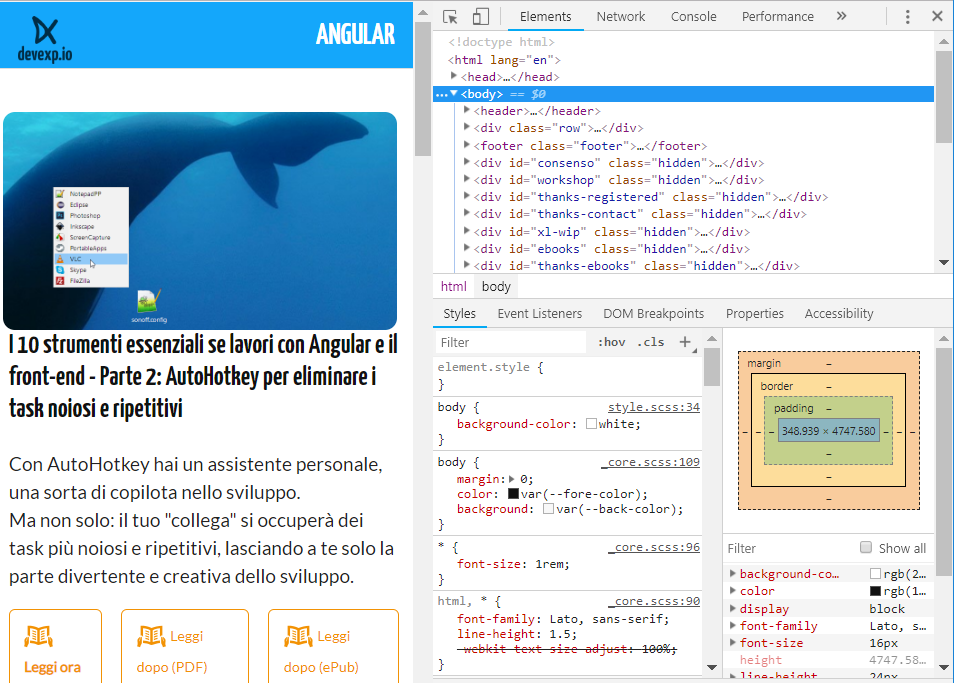954x683 pixels.
Task: Click the ellipsis beside the body node
Action: point(442,94)
